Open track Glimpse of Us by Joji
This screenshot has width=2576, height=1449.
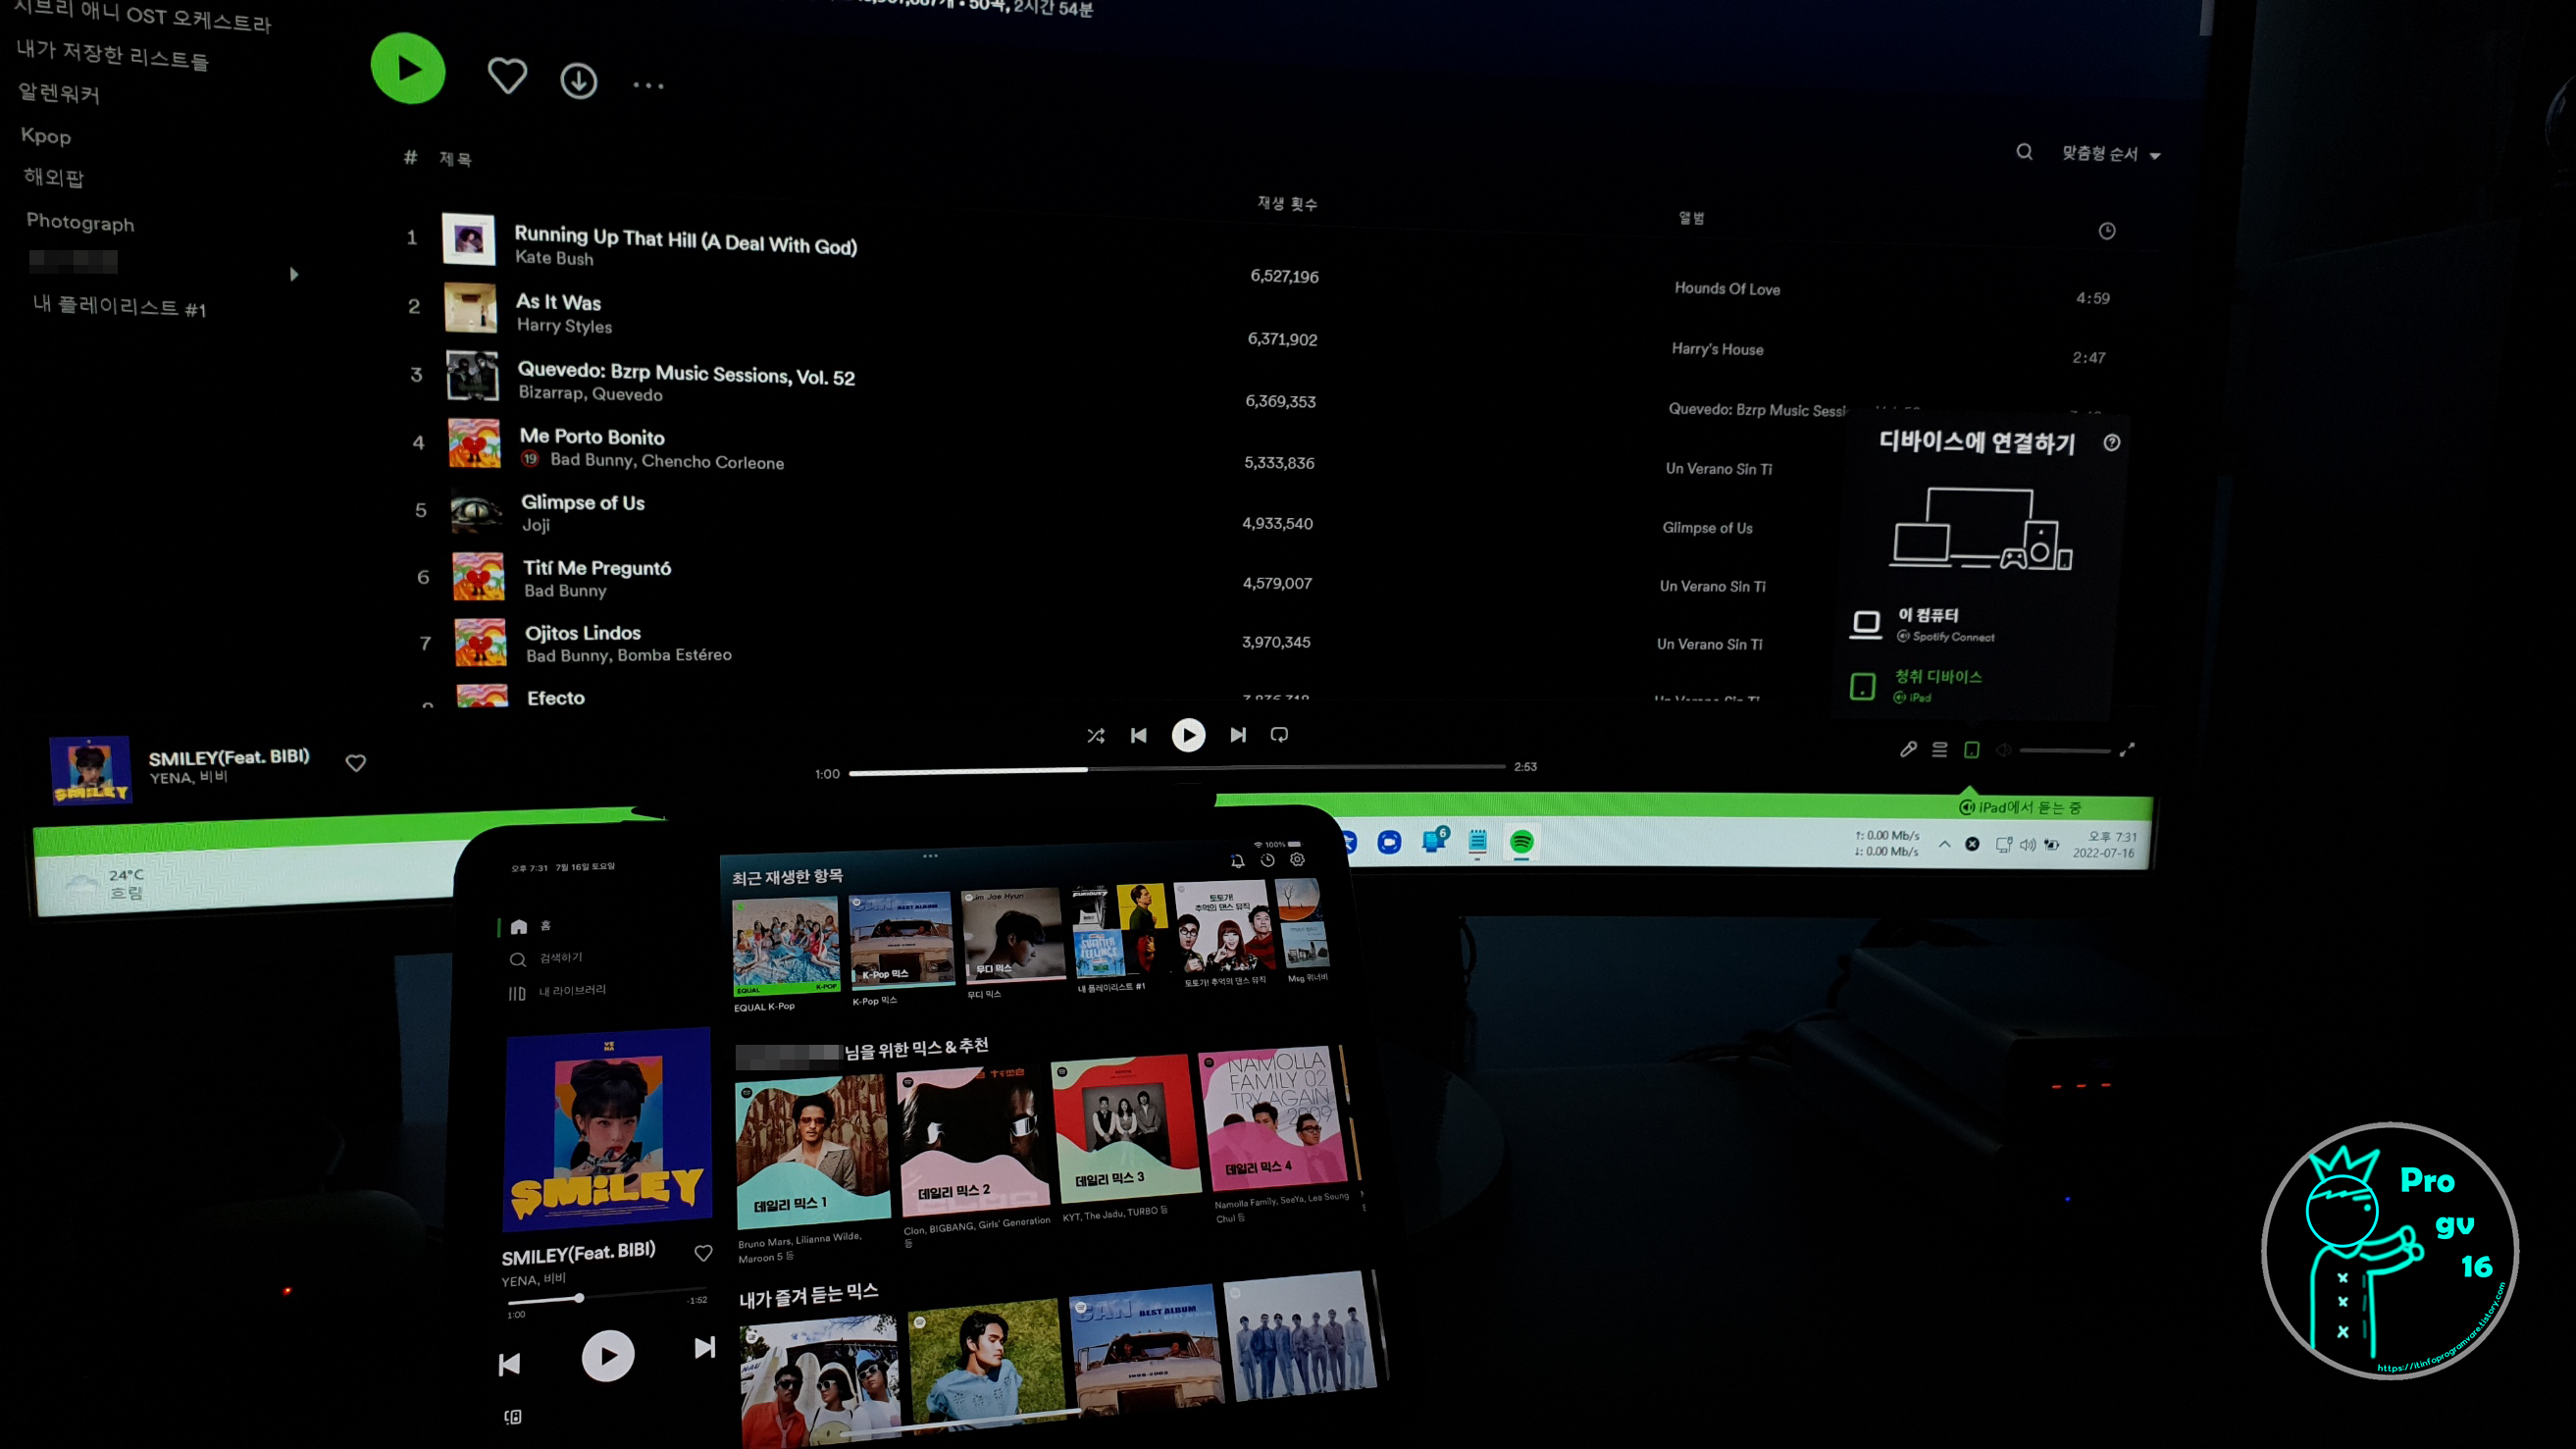tap(582, 503)
